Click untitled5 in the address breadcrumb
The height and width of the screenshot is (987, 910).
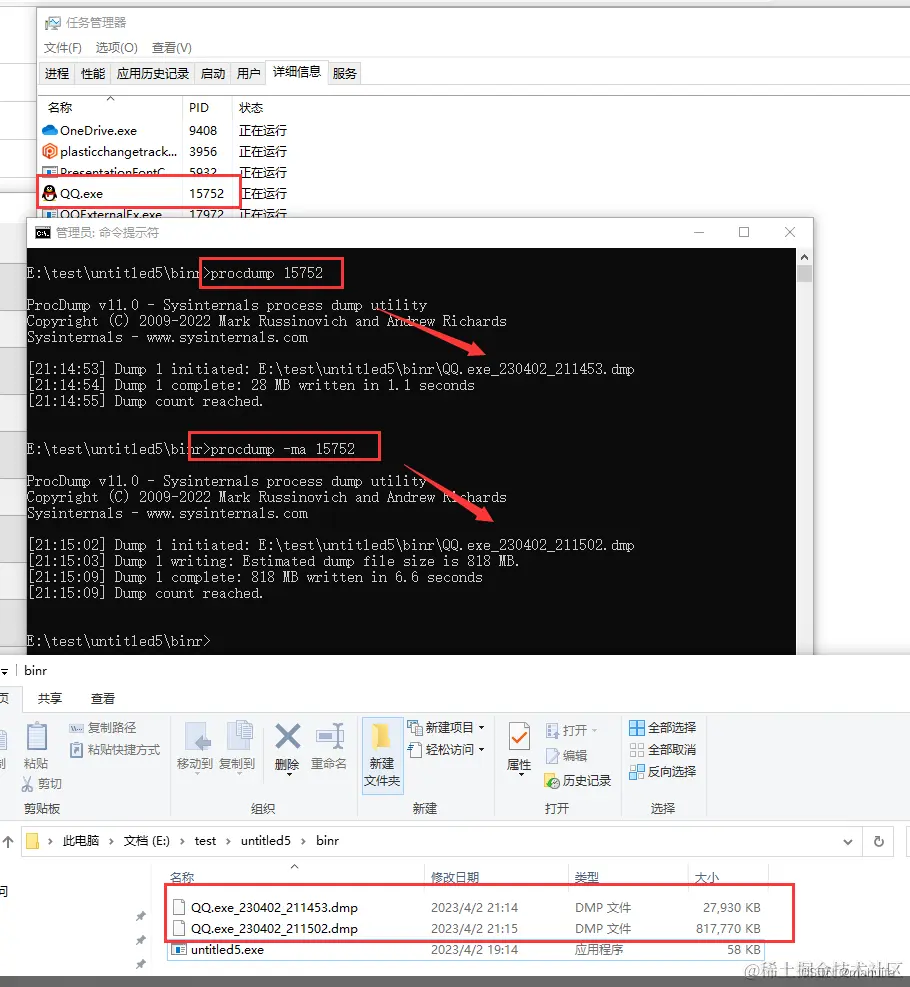[x=266, y=841]
